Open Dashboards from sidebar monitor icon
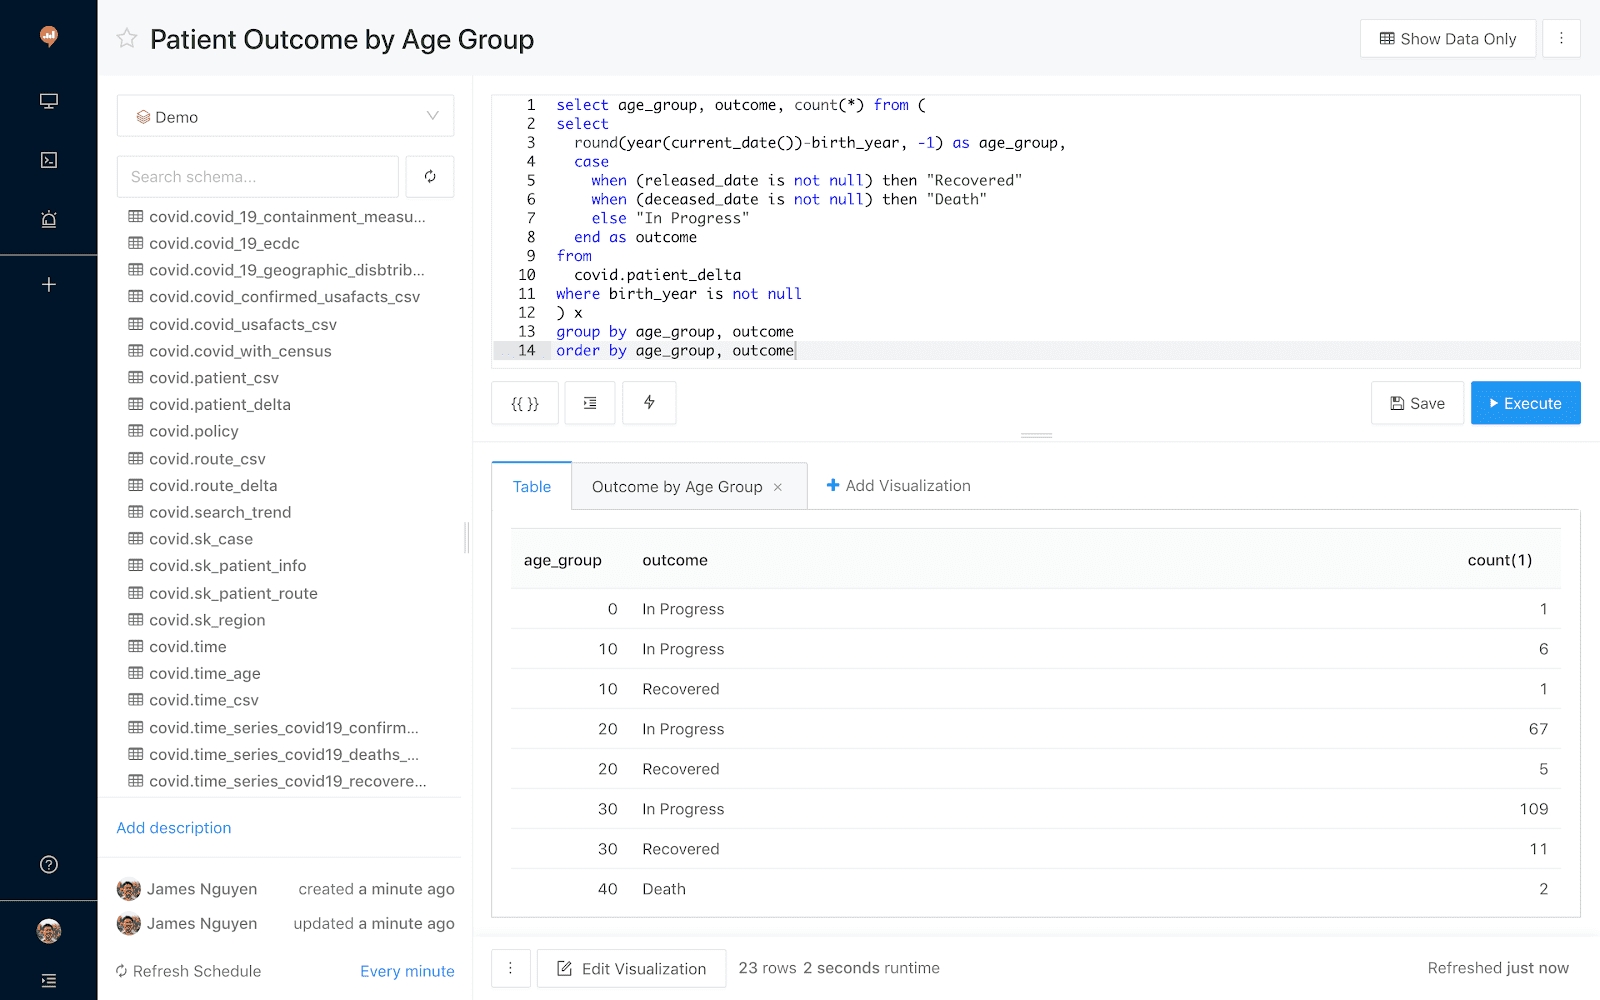This screenshot has height=1000, width=1600. click(x=48, y=101)
